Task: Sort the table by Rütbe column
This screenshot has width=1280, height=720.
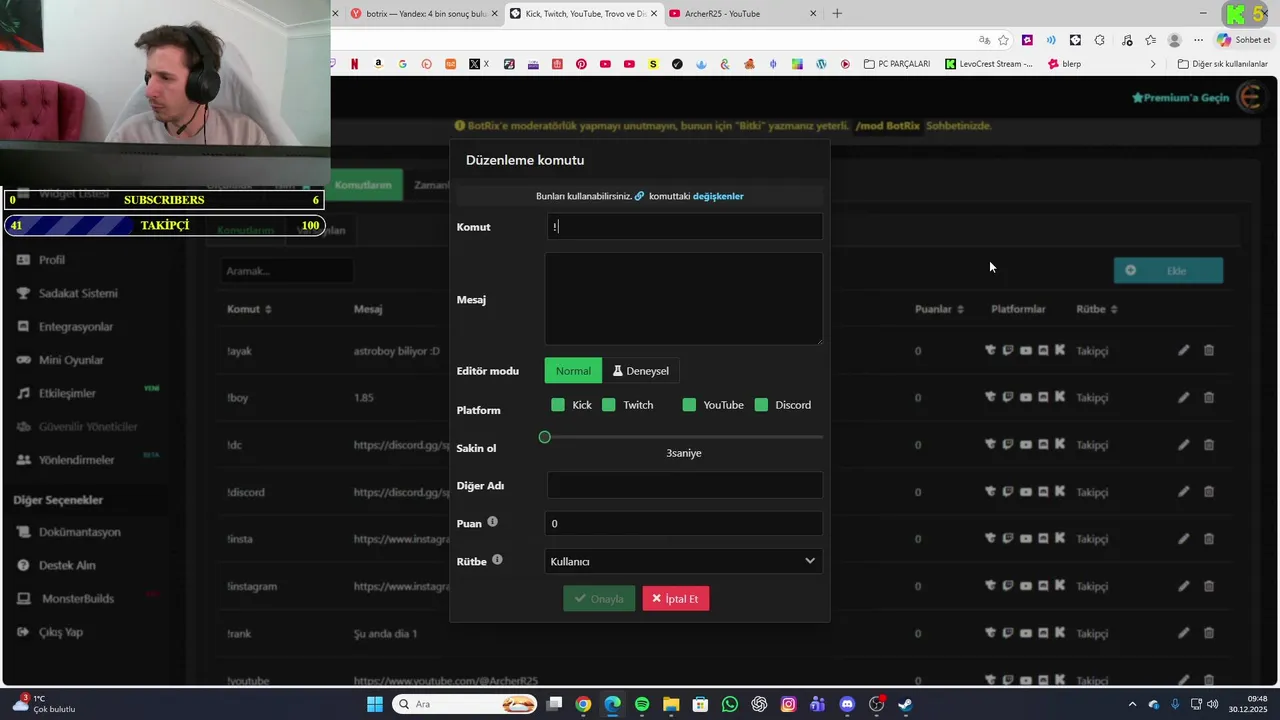Action: pyautogui.click(x=1097, y=309)
